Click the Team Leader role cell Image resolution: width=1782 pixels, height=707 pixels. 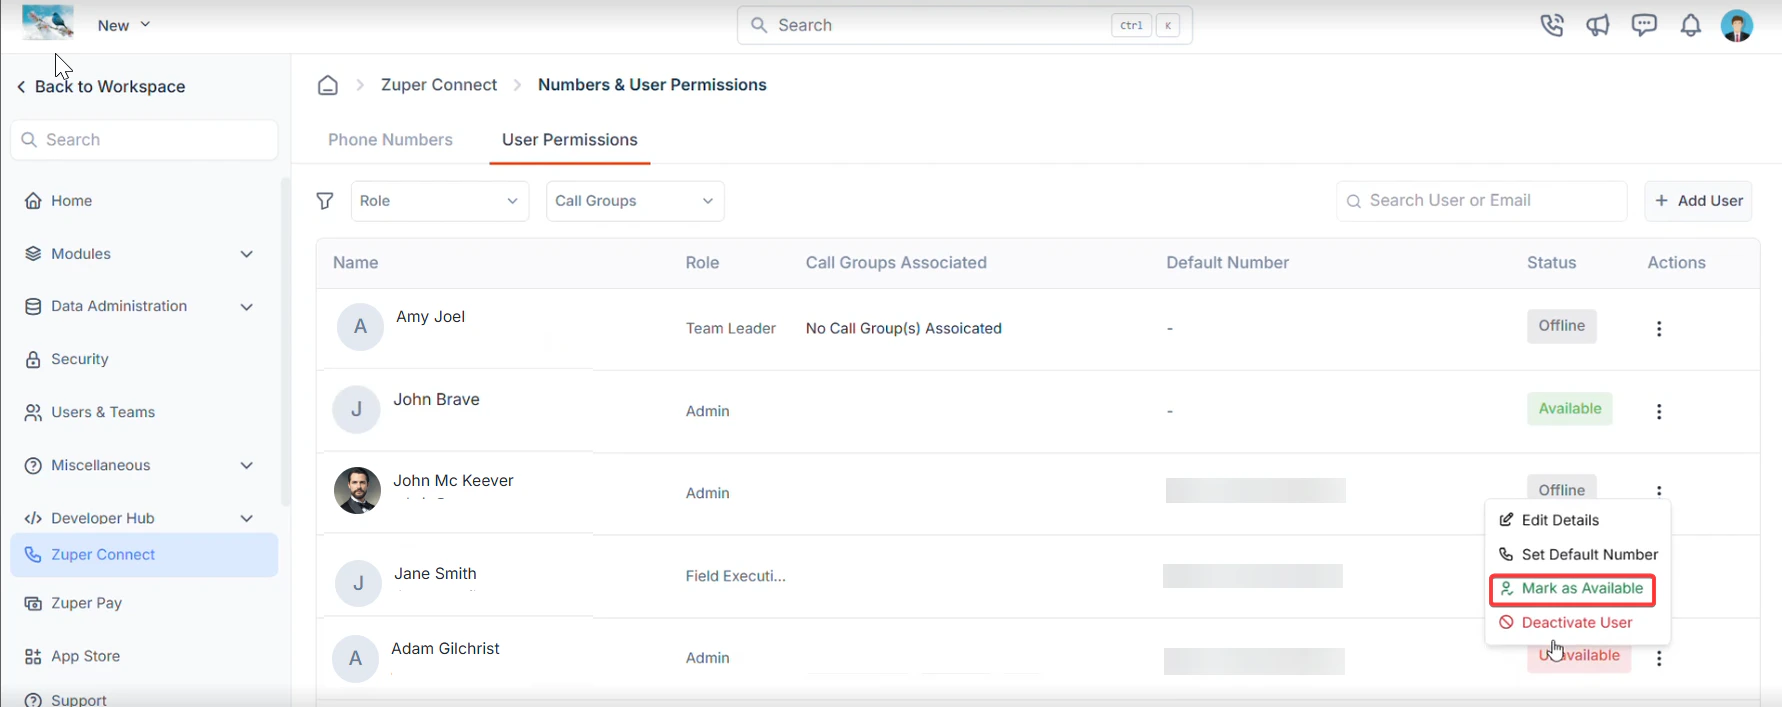coord(731,329)
